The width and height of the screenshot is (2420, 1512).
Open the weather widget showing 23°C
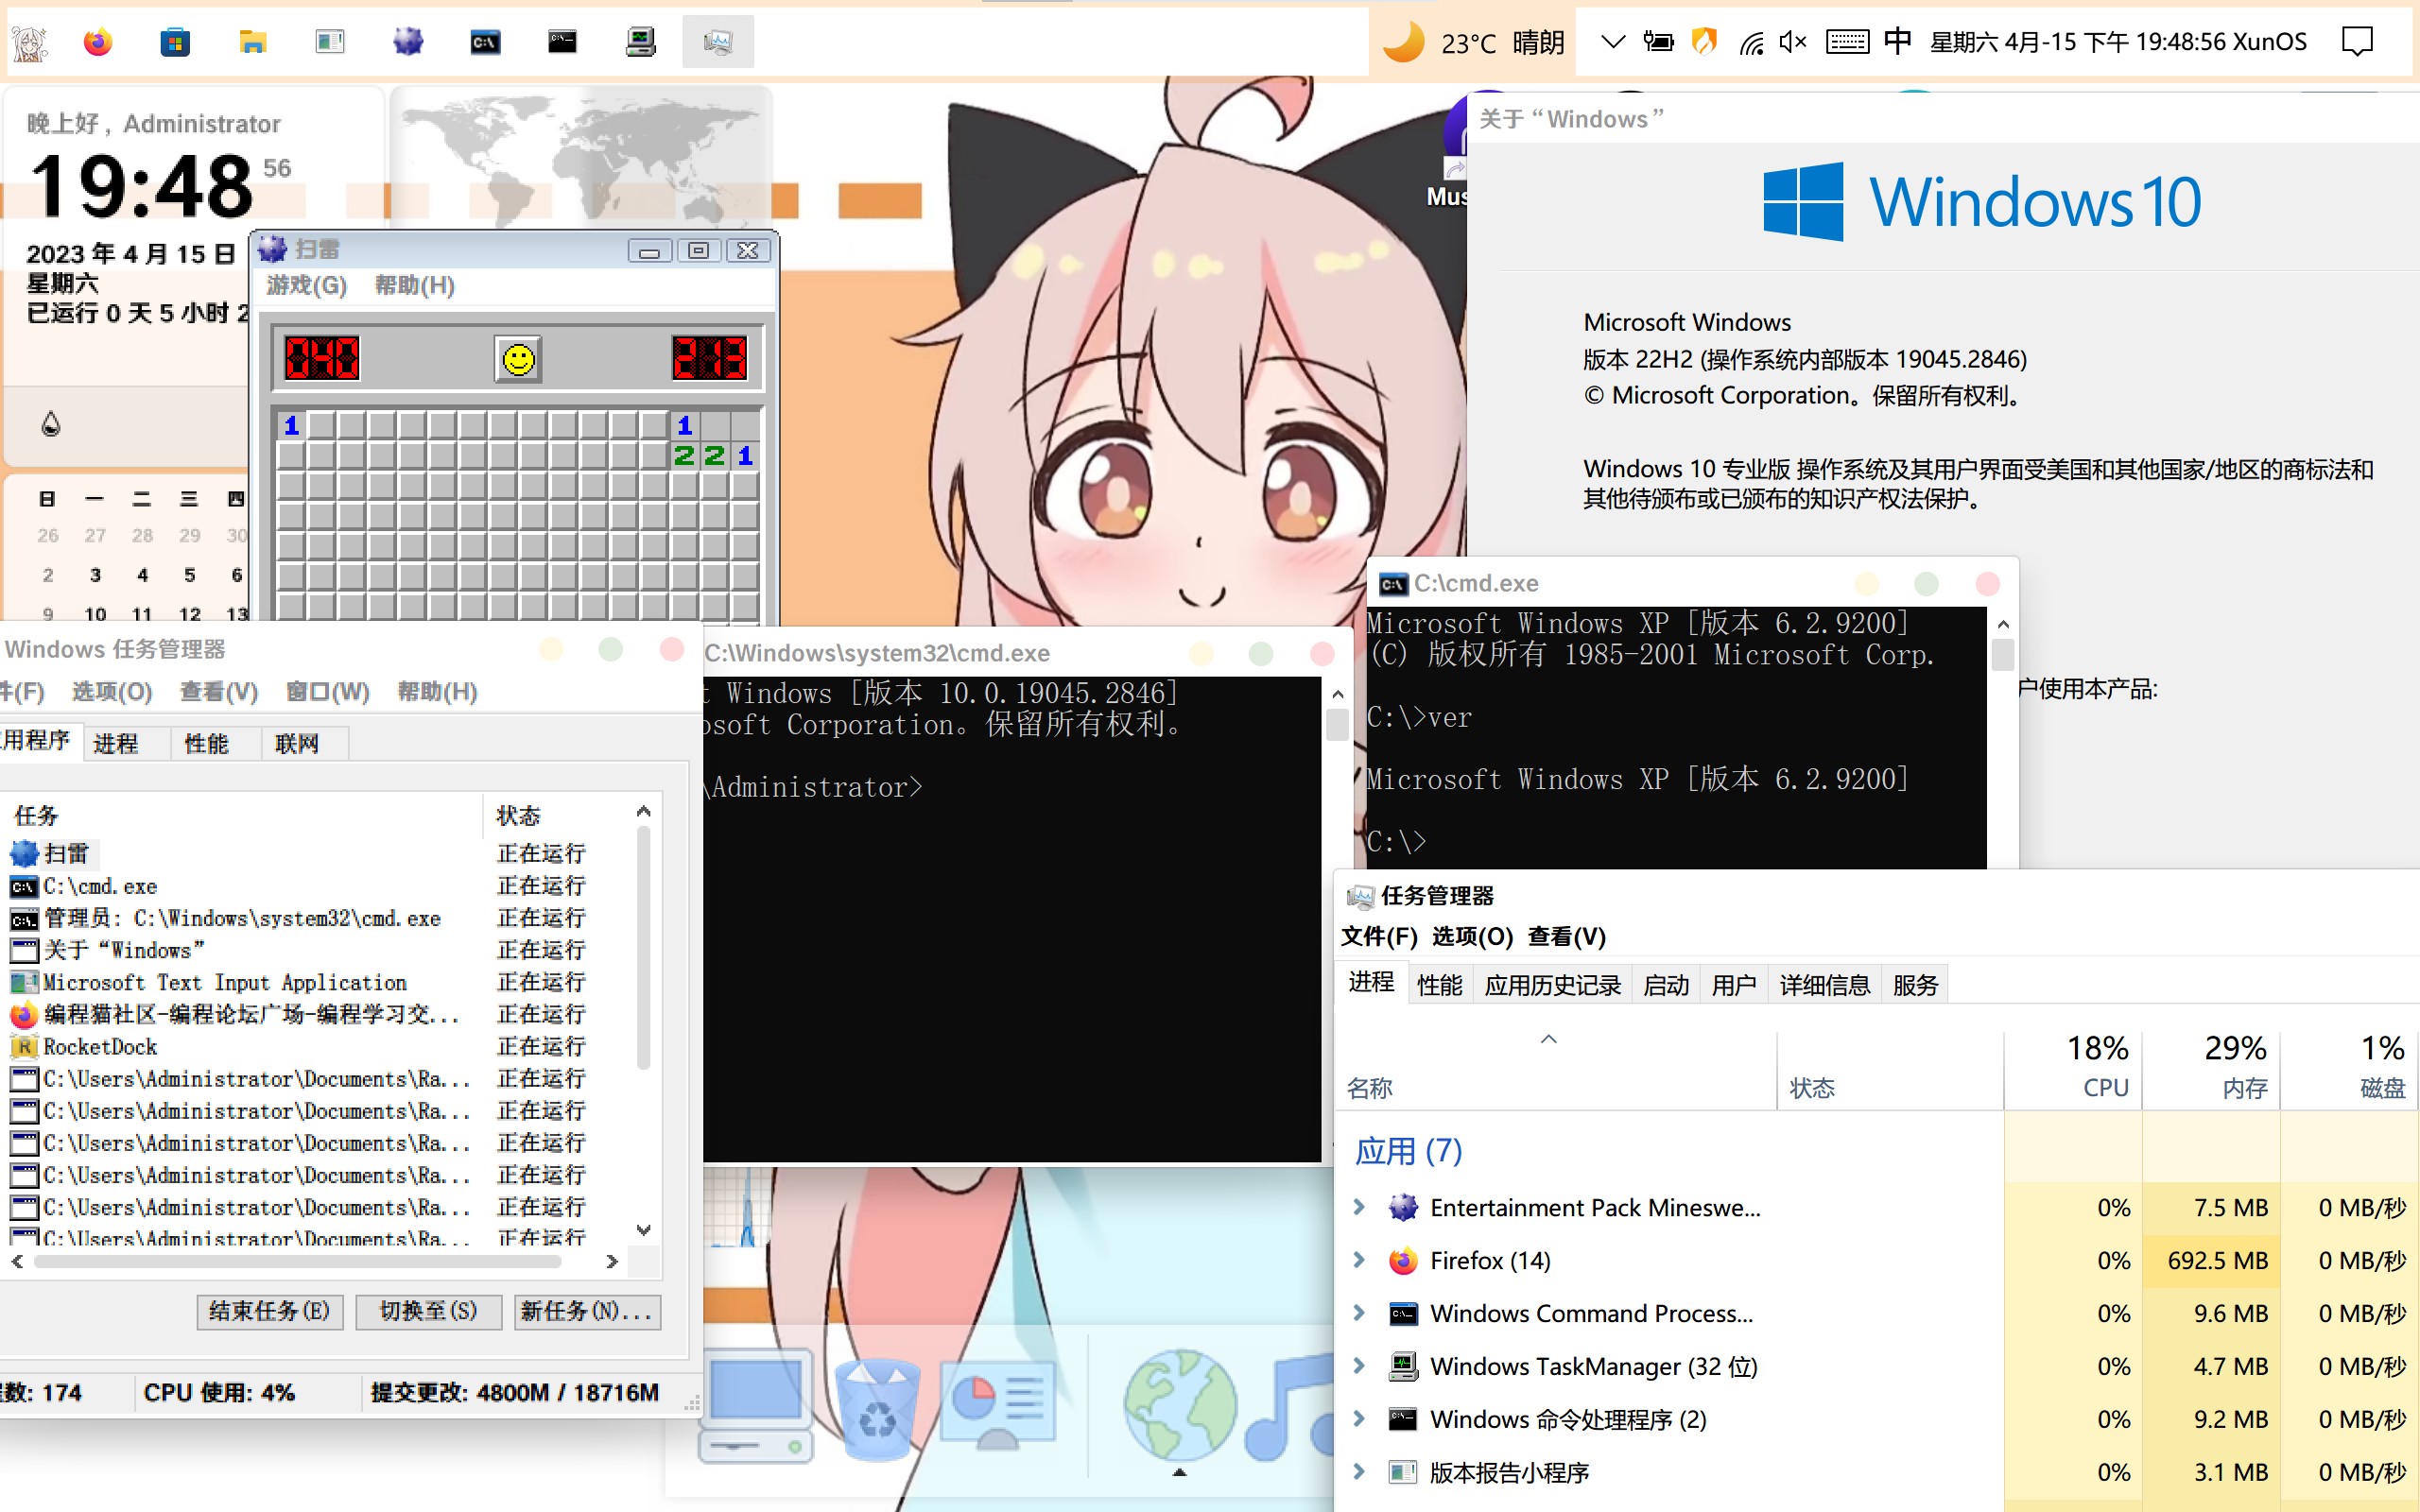click(x=1472, y=42)
